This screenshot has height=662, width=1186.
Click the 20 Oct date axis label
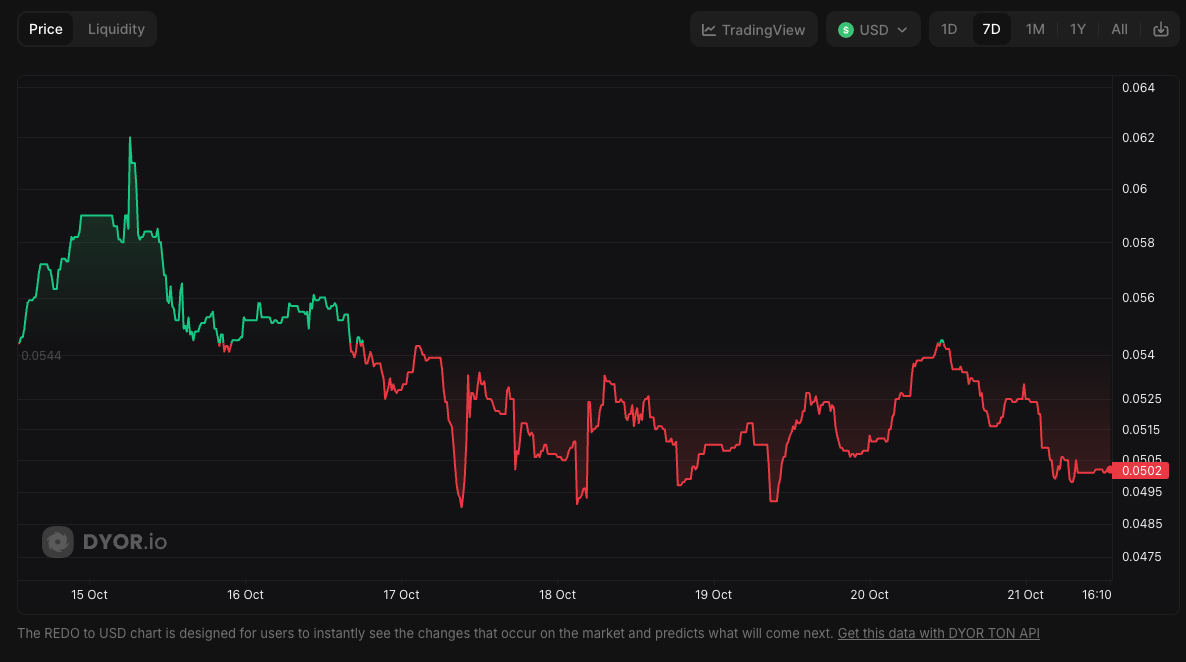pyautogui.click(x=869, y=595)
